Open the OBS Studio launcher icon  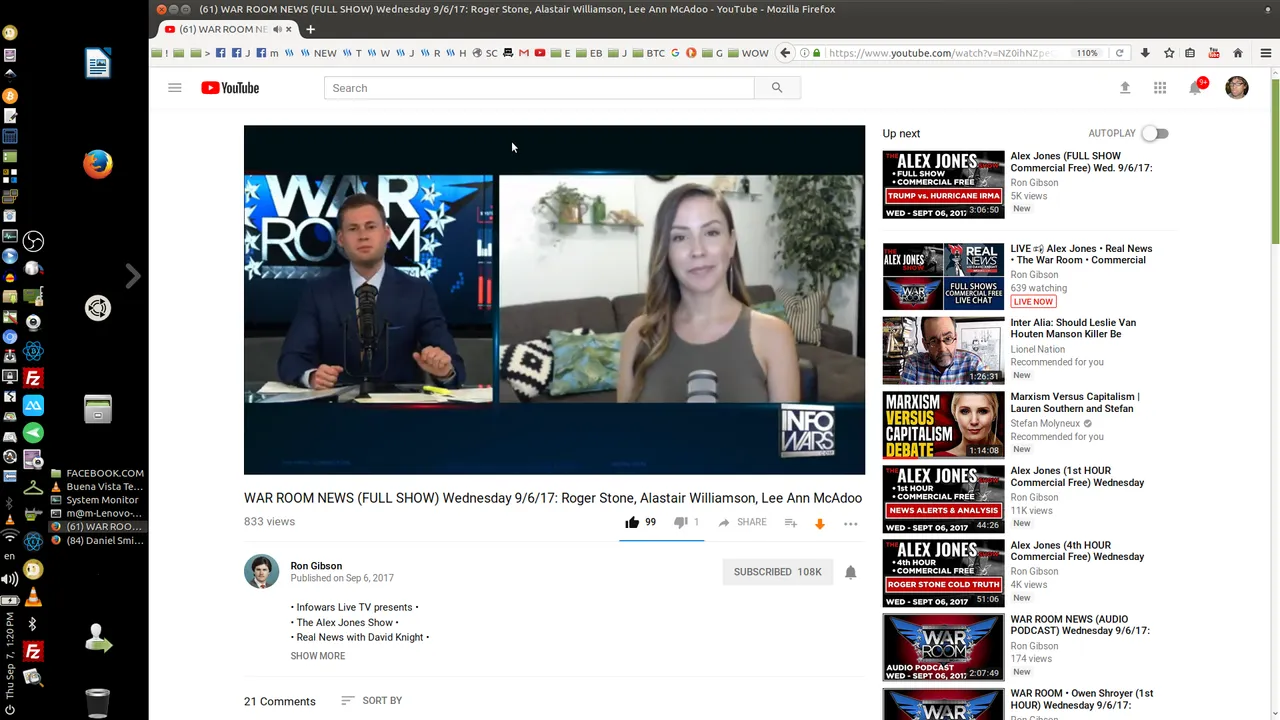click(34, 242)
